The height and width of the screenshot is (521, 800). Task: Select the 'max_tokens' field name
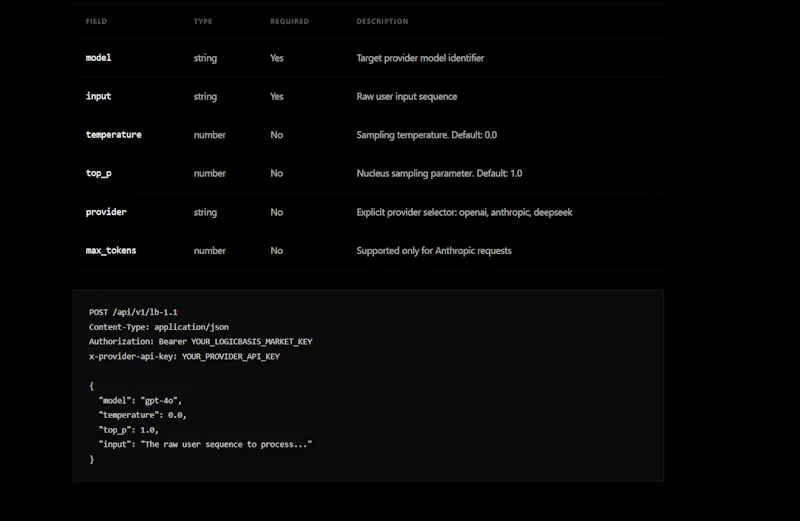pyautogui.click(x=111, y=251)
